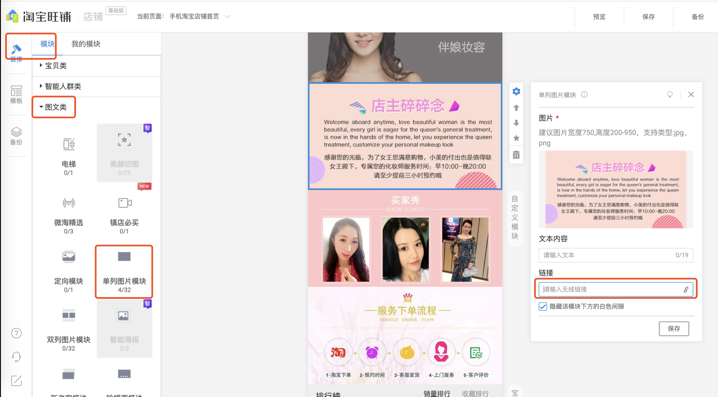Toggle 隐藏该模块下方的白色间隙 checkbox

point(543,306)
